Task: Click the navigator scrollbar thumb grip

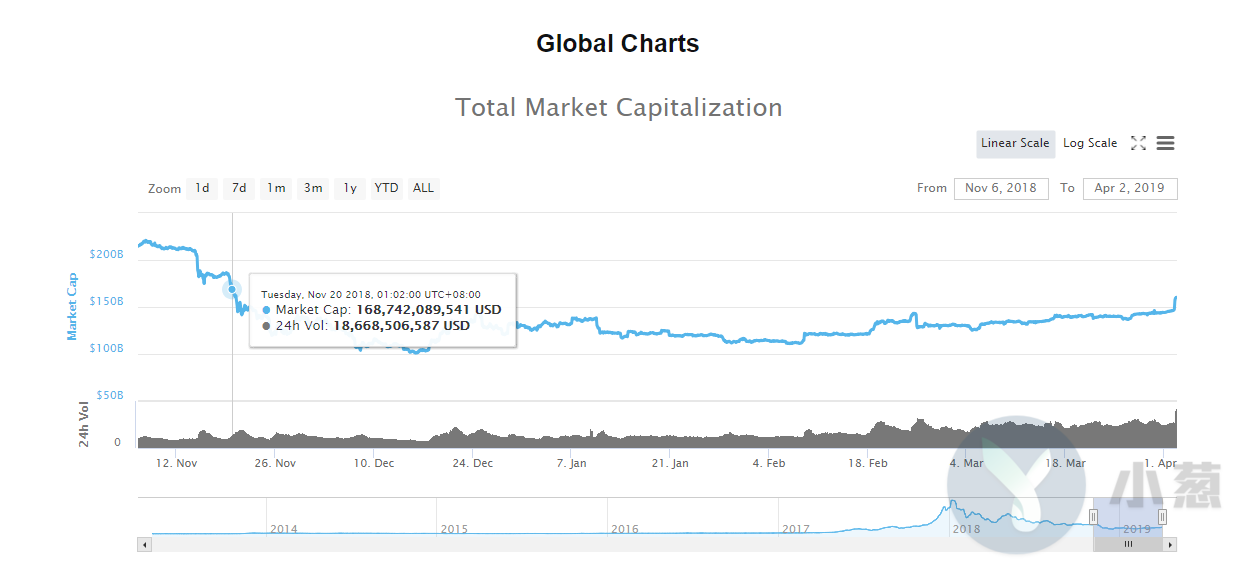Action: point(1128,545)
